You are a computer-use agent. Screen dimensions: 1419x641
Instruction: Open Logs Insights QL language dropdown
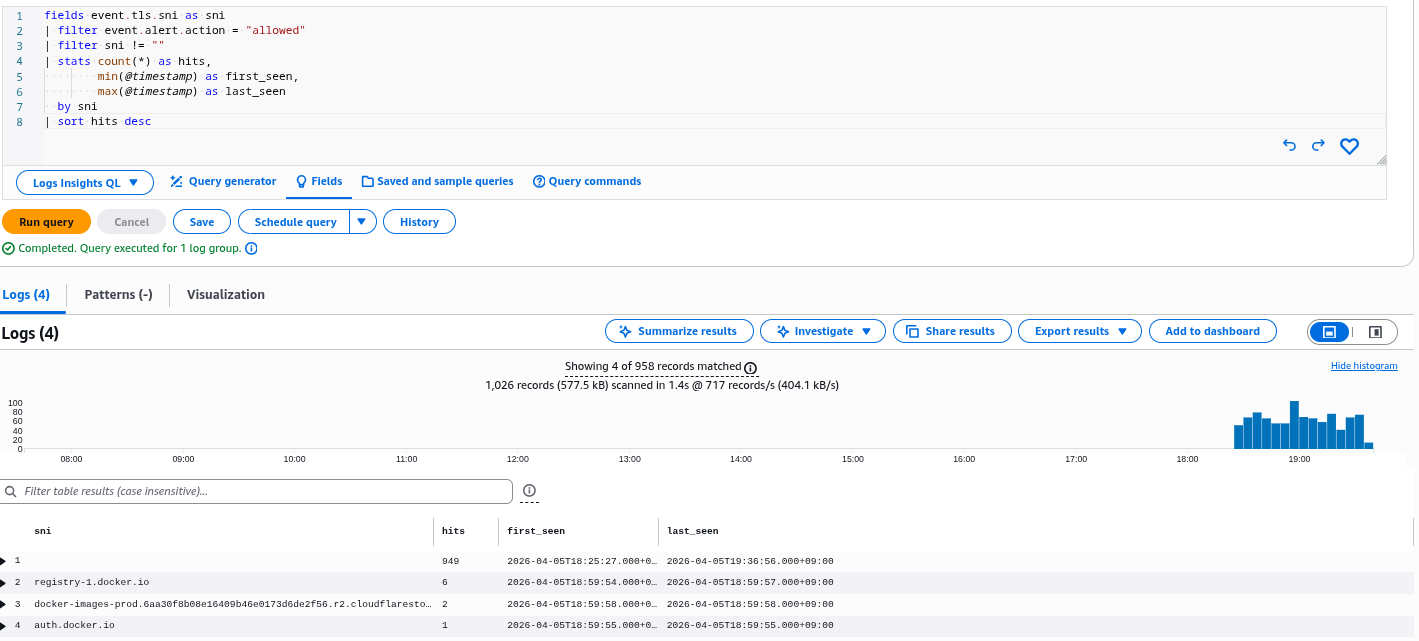coord(85,183)
